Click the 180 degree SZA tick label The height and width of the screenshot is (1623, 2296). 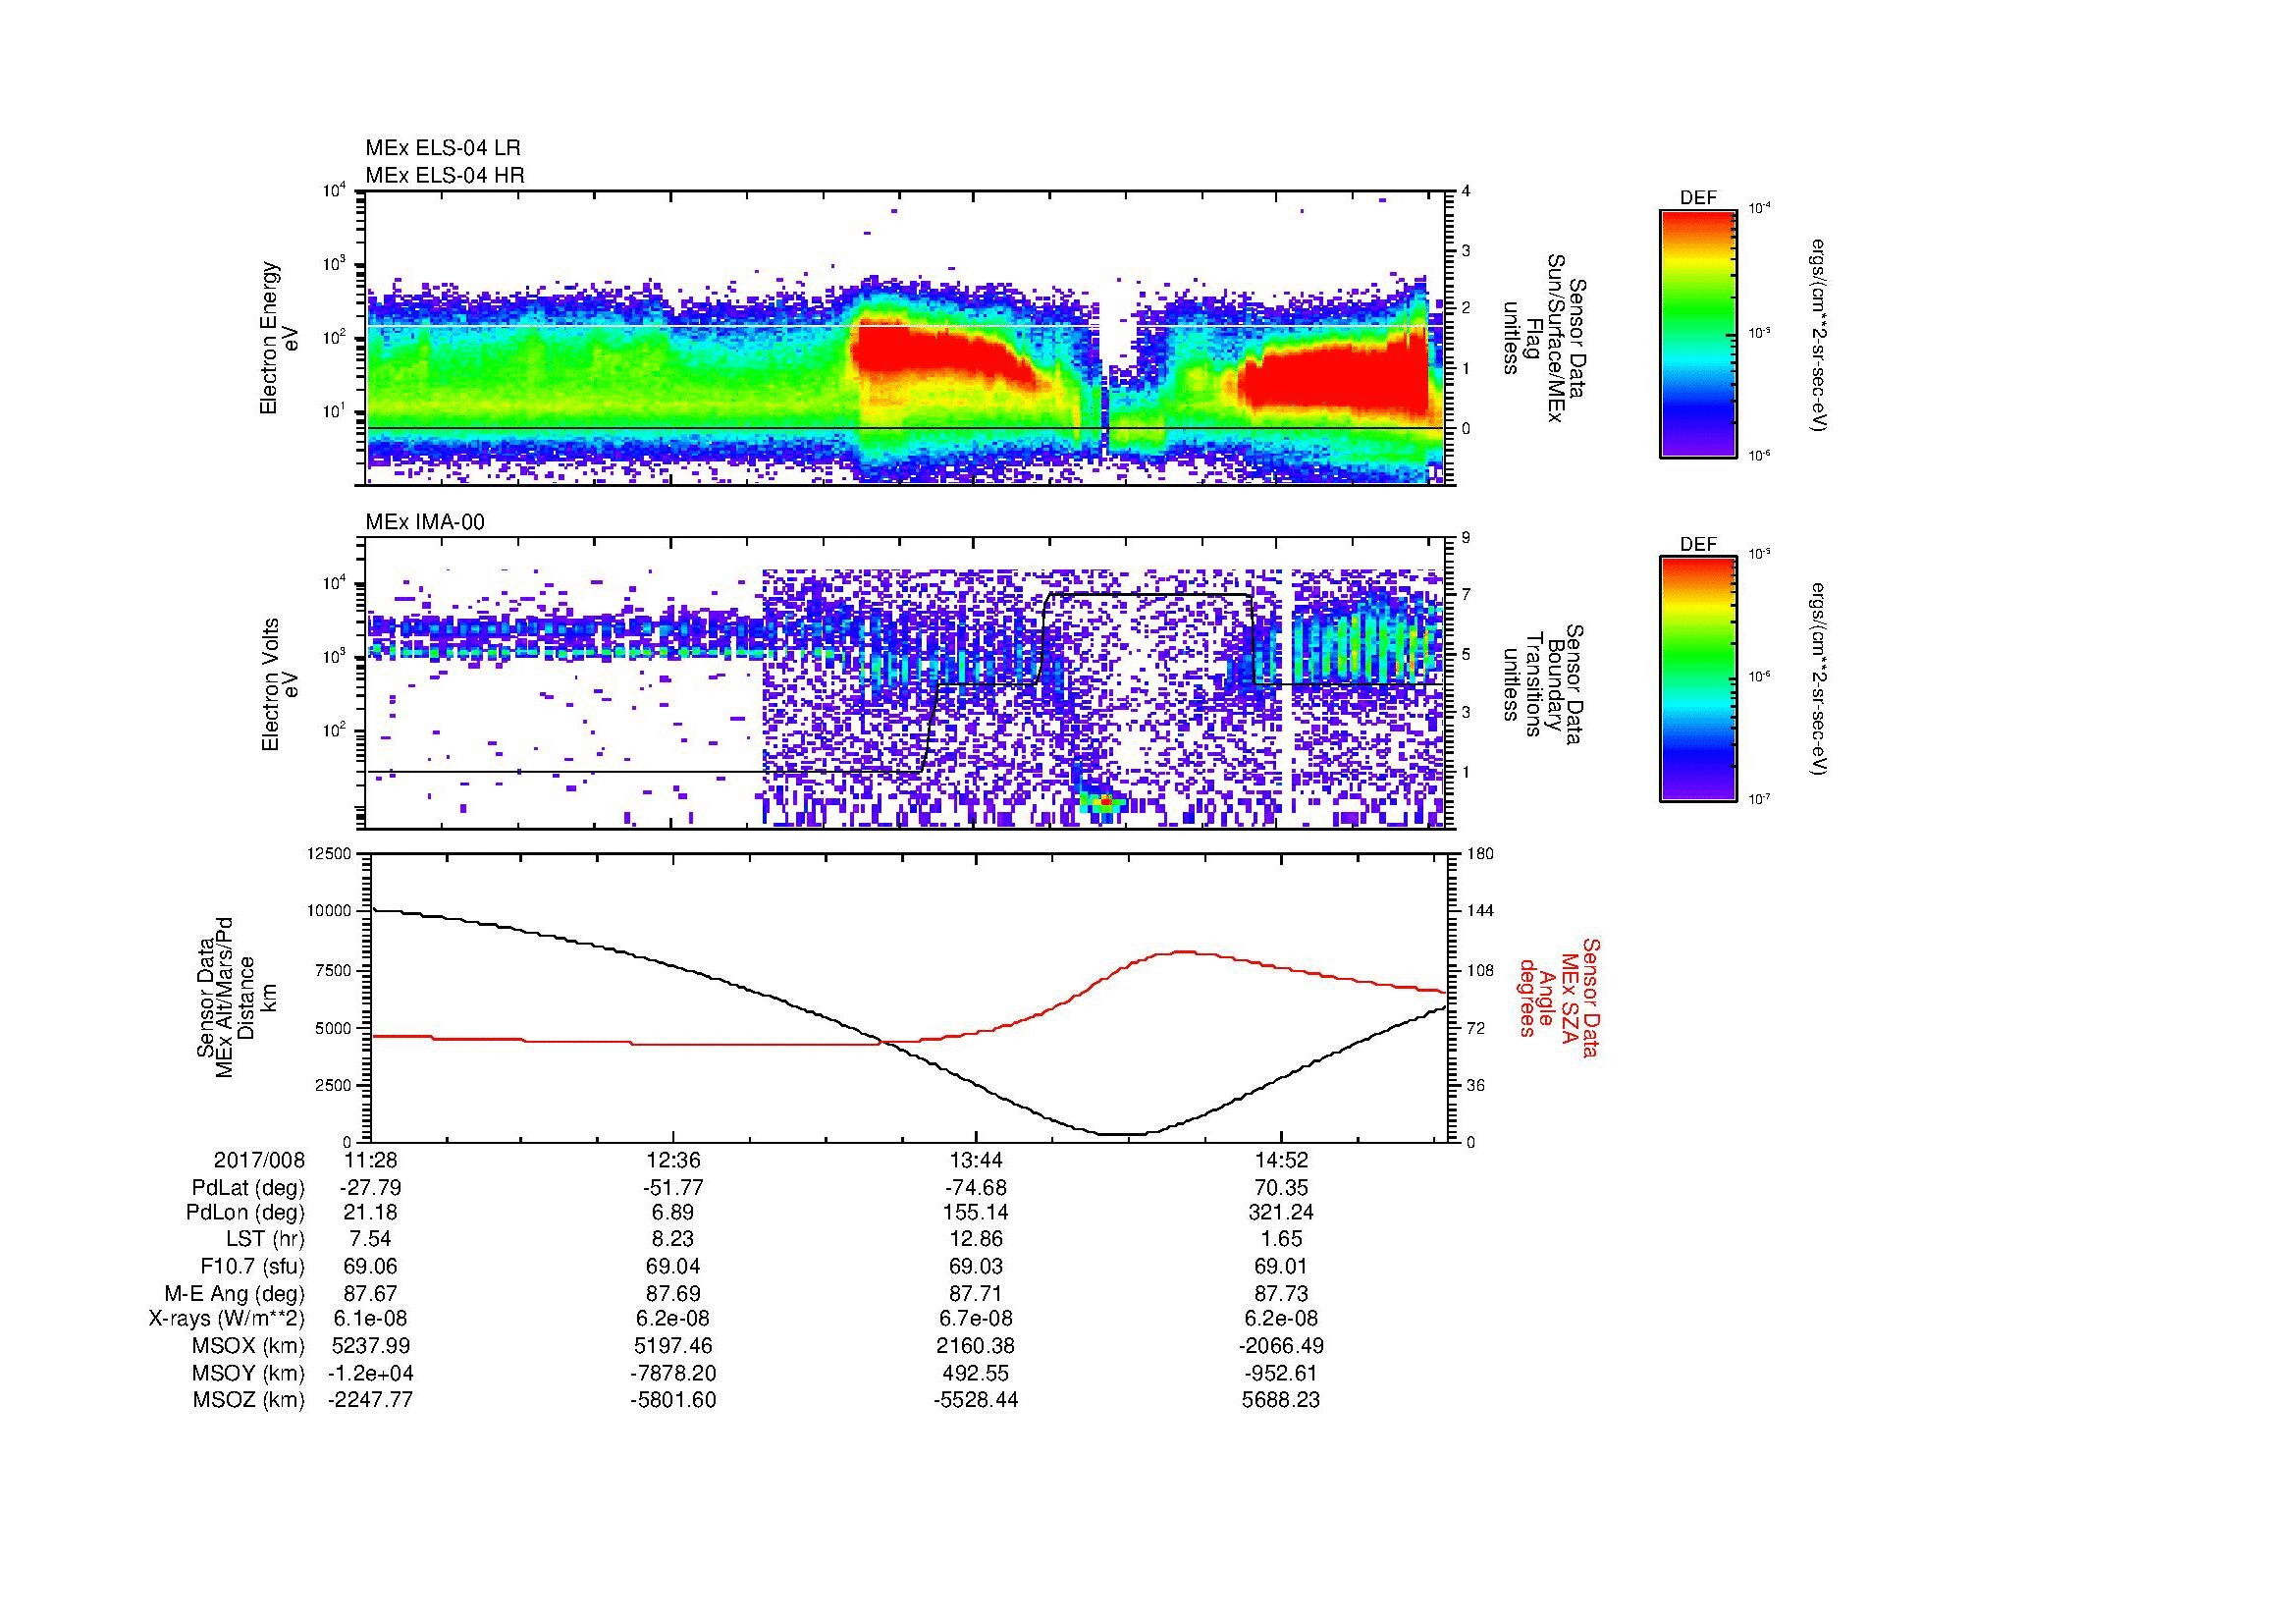point(1480,853)
